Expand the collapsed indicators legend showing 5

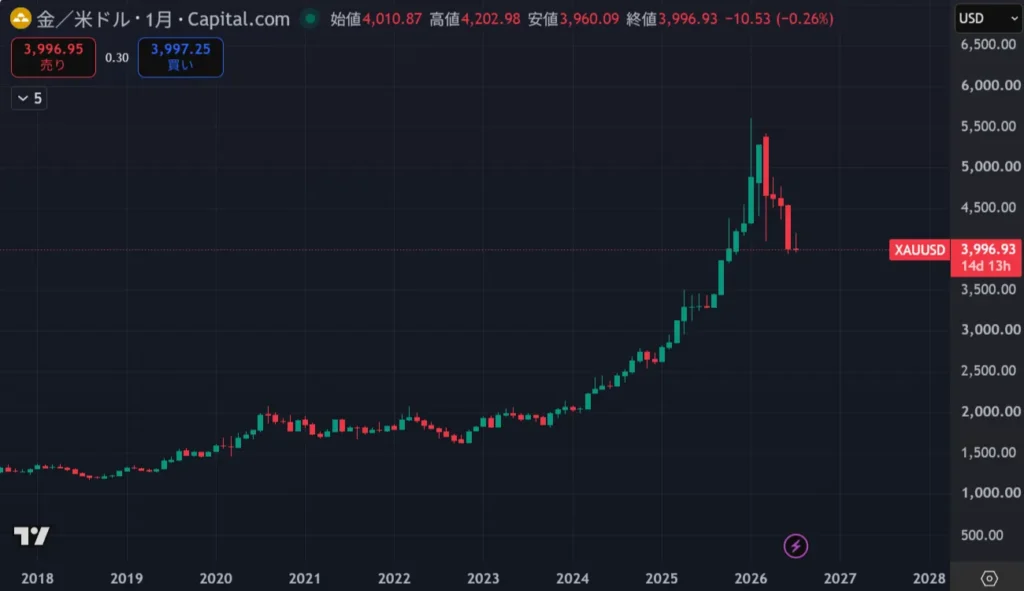click(x=29, y=99)
